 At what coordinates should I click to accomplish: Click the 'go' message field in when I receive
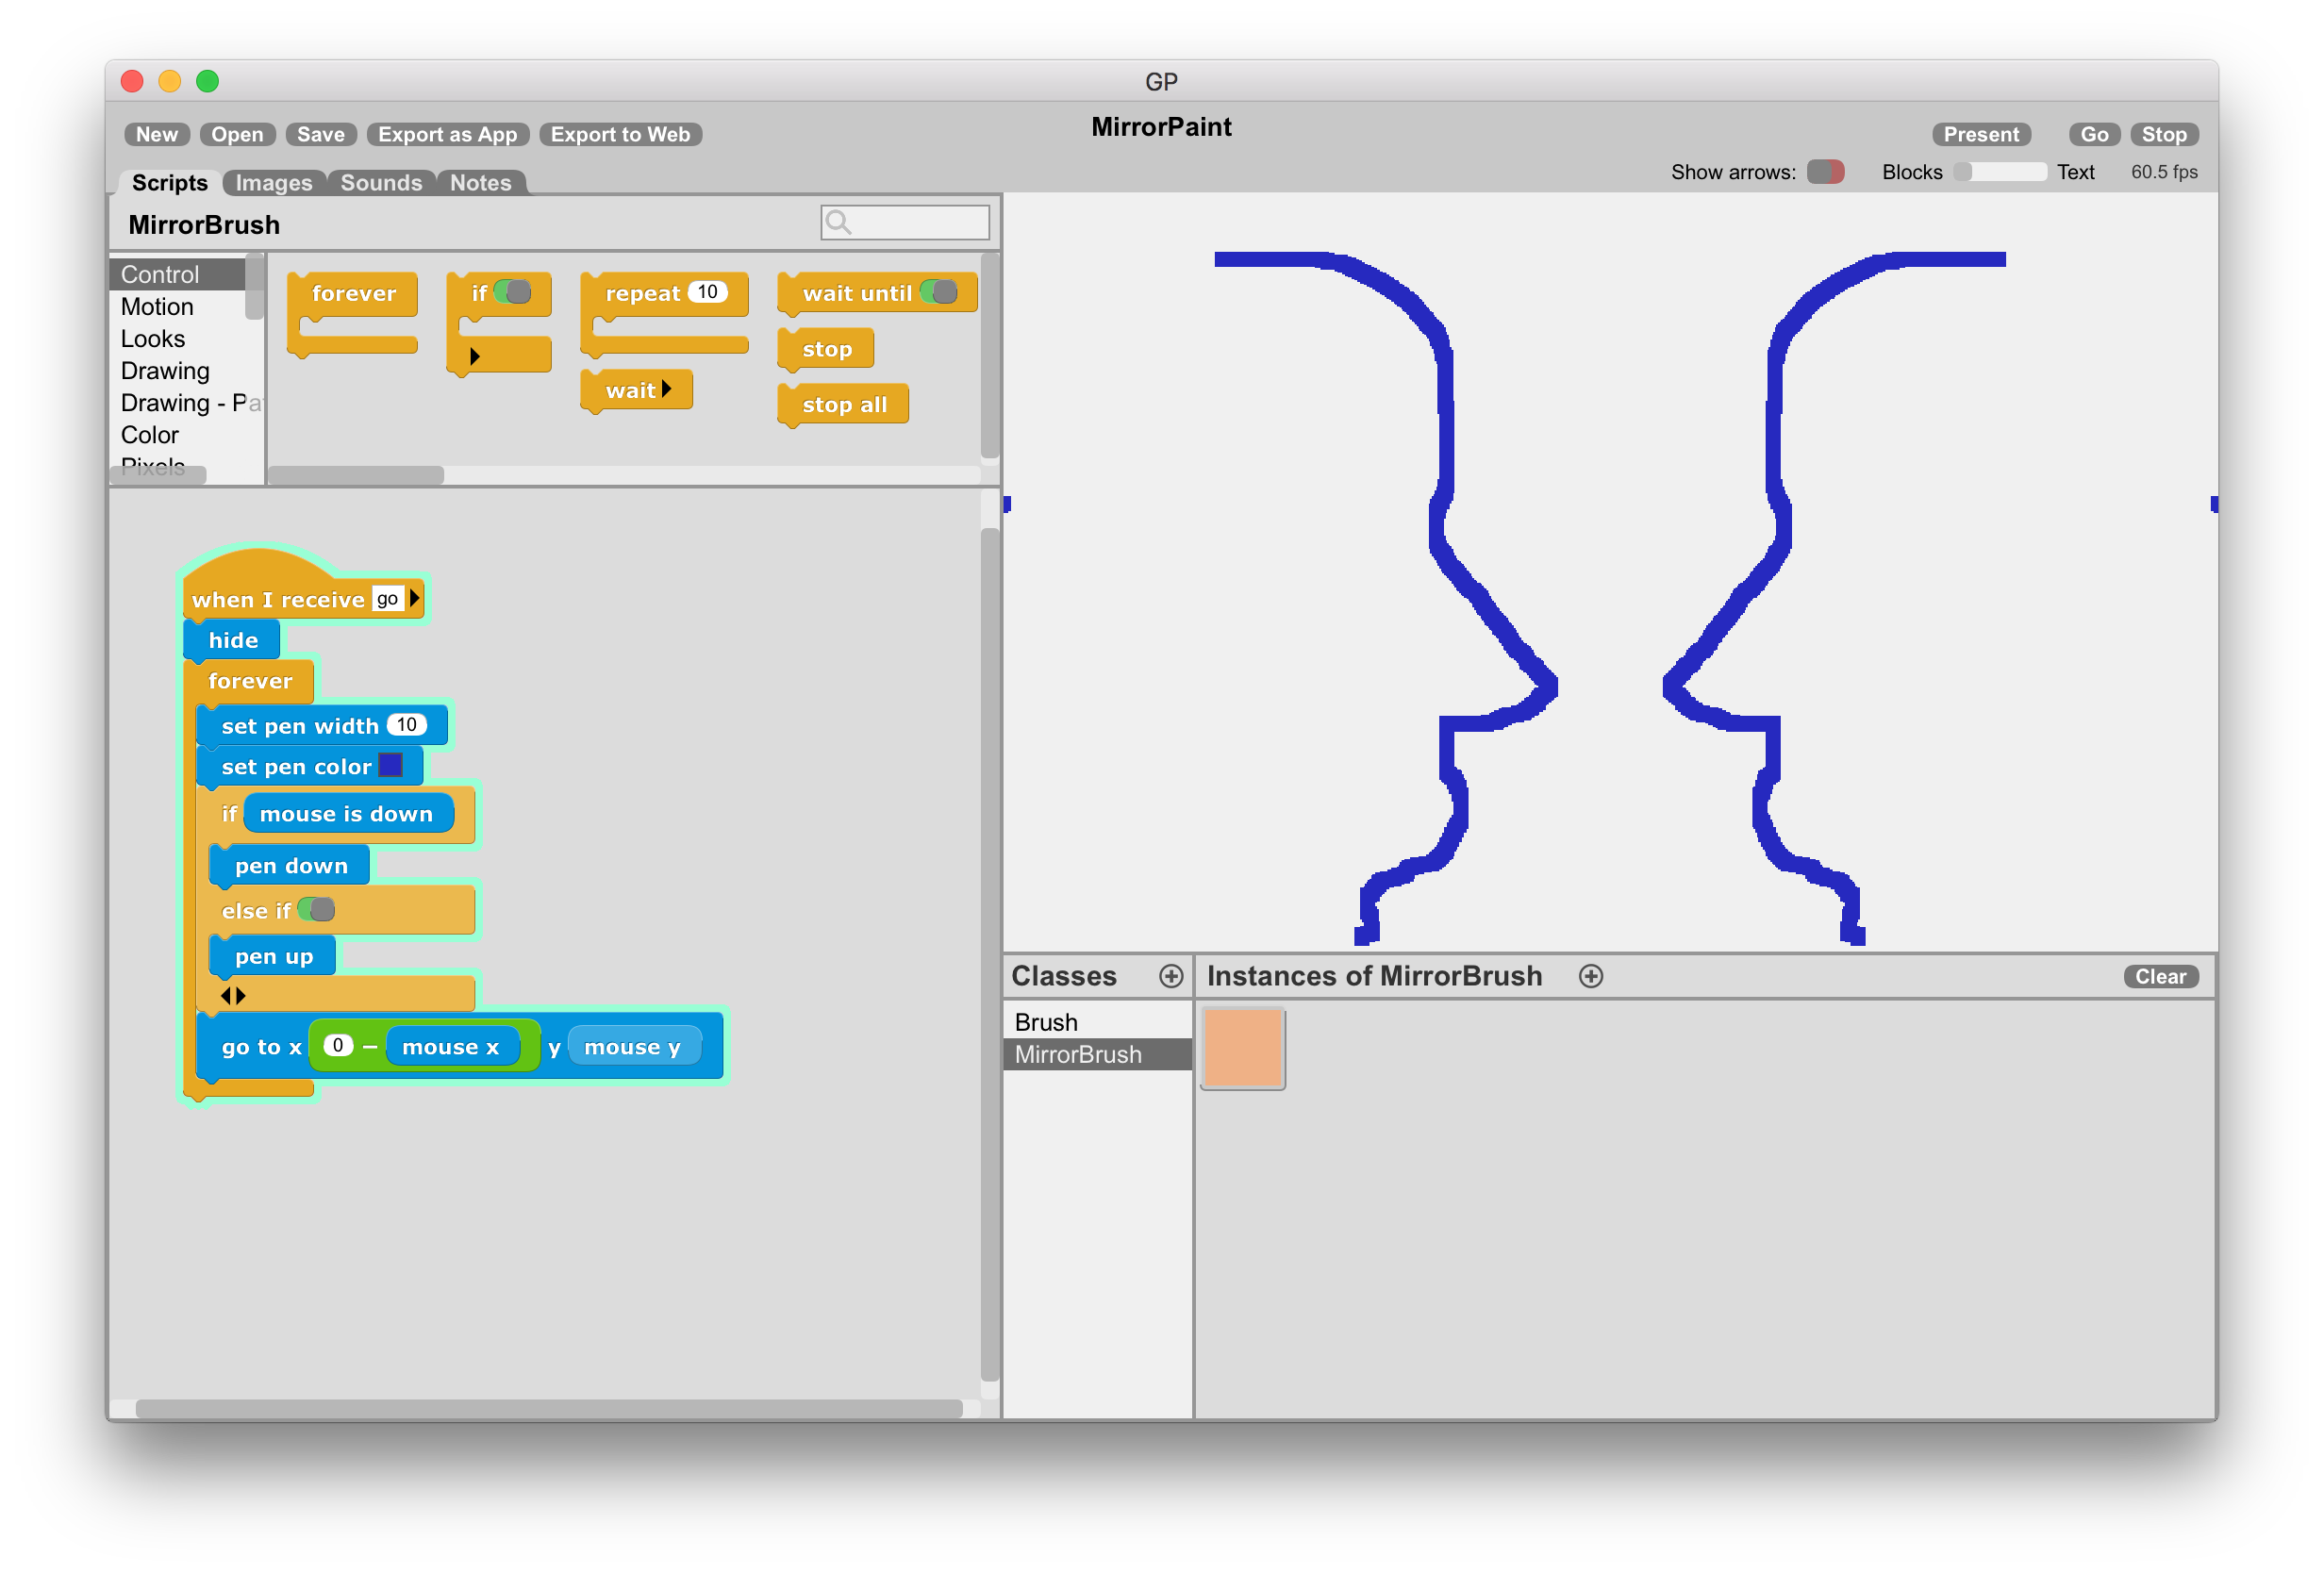click(387, 598)
